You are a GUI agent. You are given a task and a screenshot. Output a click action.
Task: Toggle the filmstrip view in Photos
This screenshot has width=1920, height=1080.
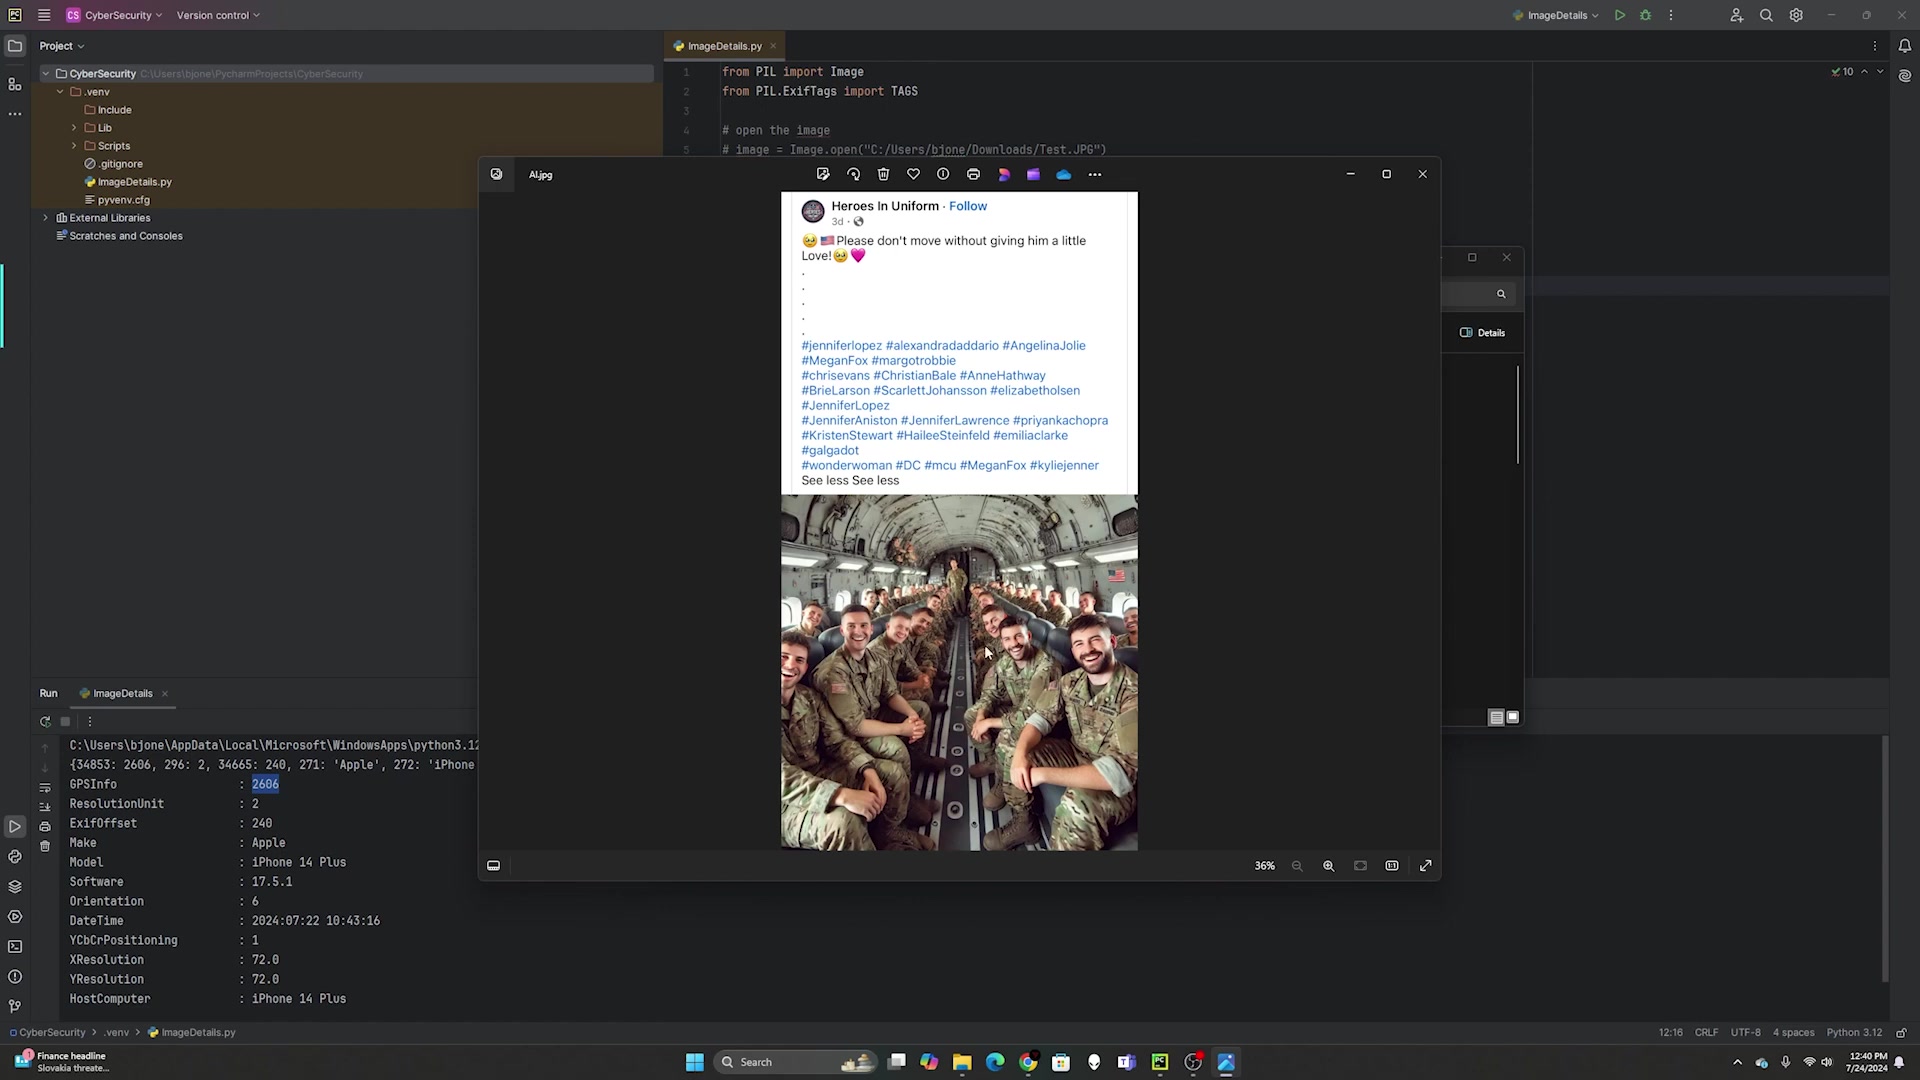[x=493, y=866]
